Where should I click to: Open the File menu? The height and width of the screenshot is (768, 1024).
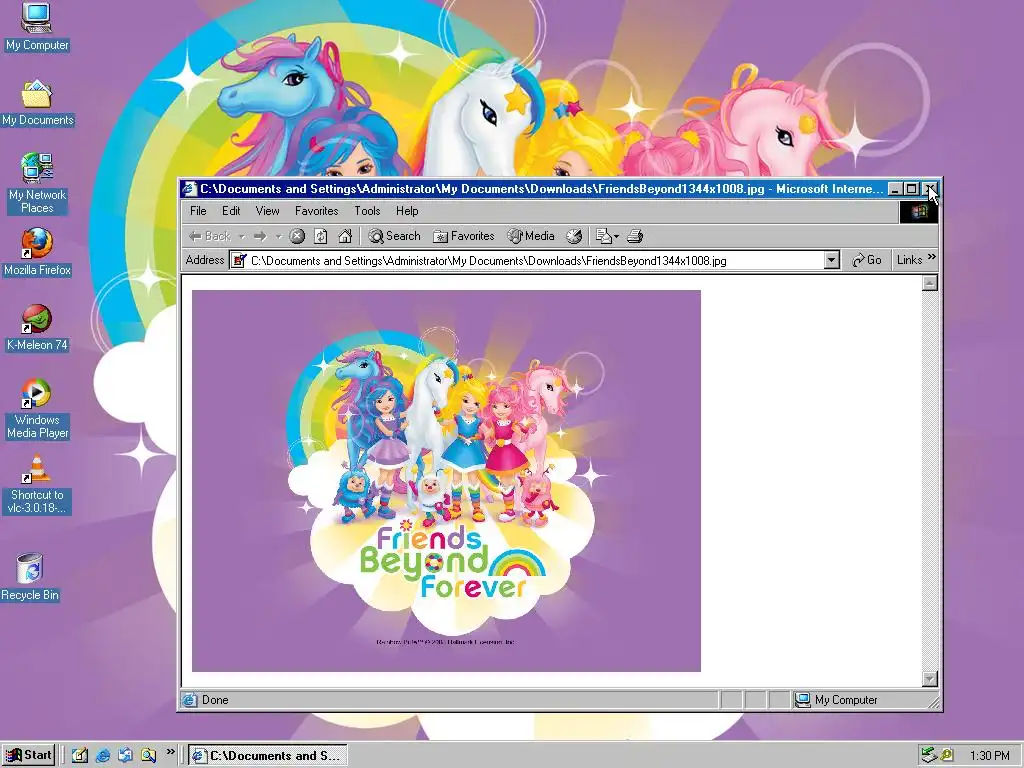coord(198,211)
